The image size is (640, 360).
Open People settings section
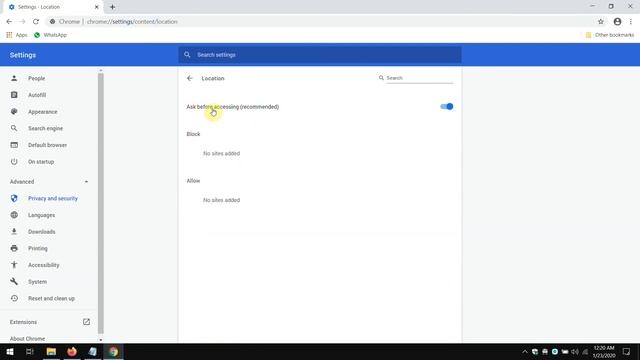[36, 78]
